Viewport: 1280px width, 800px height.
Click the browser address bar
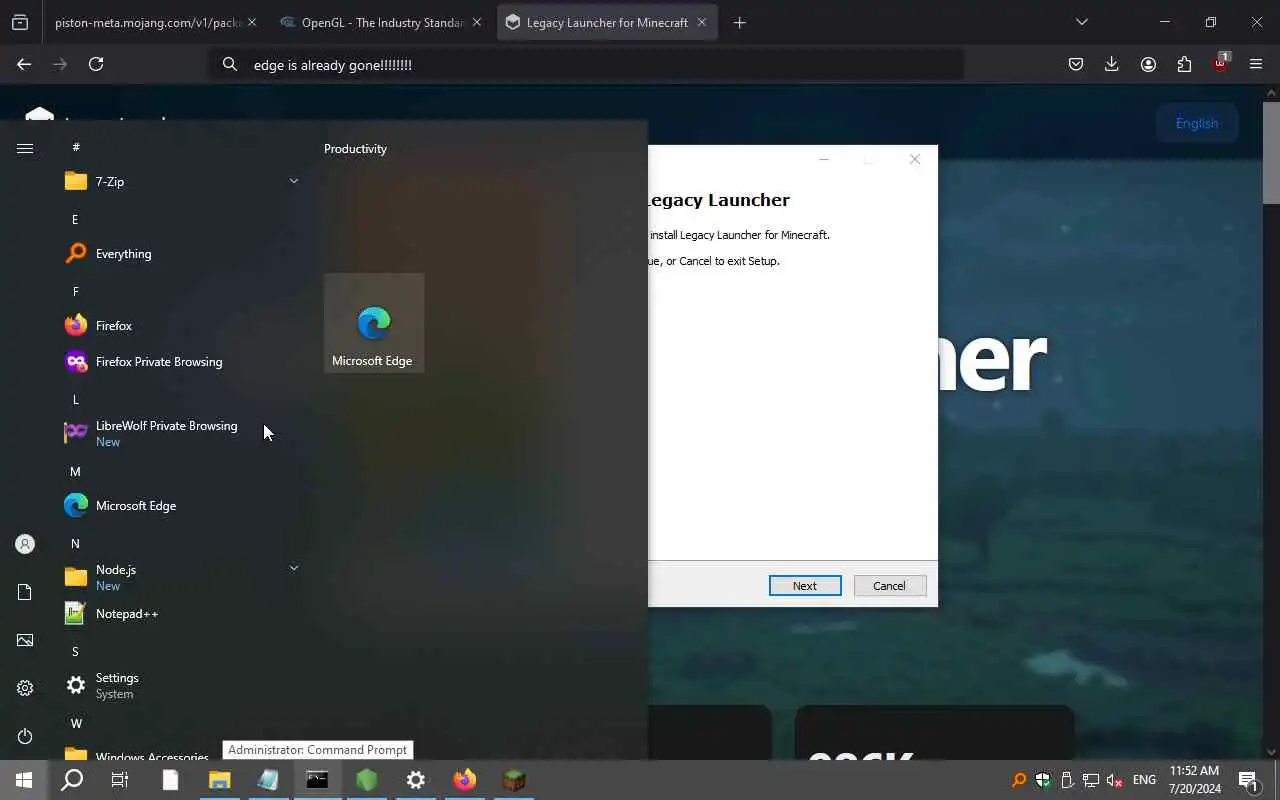[x=586, y=64]
